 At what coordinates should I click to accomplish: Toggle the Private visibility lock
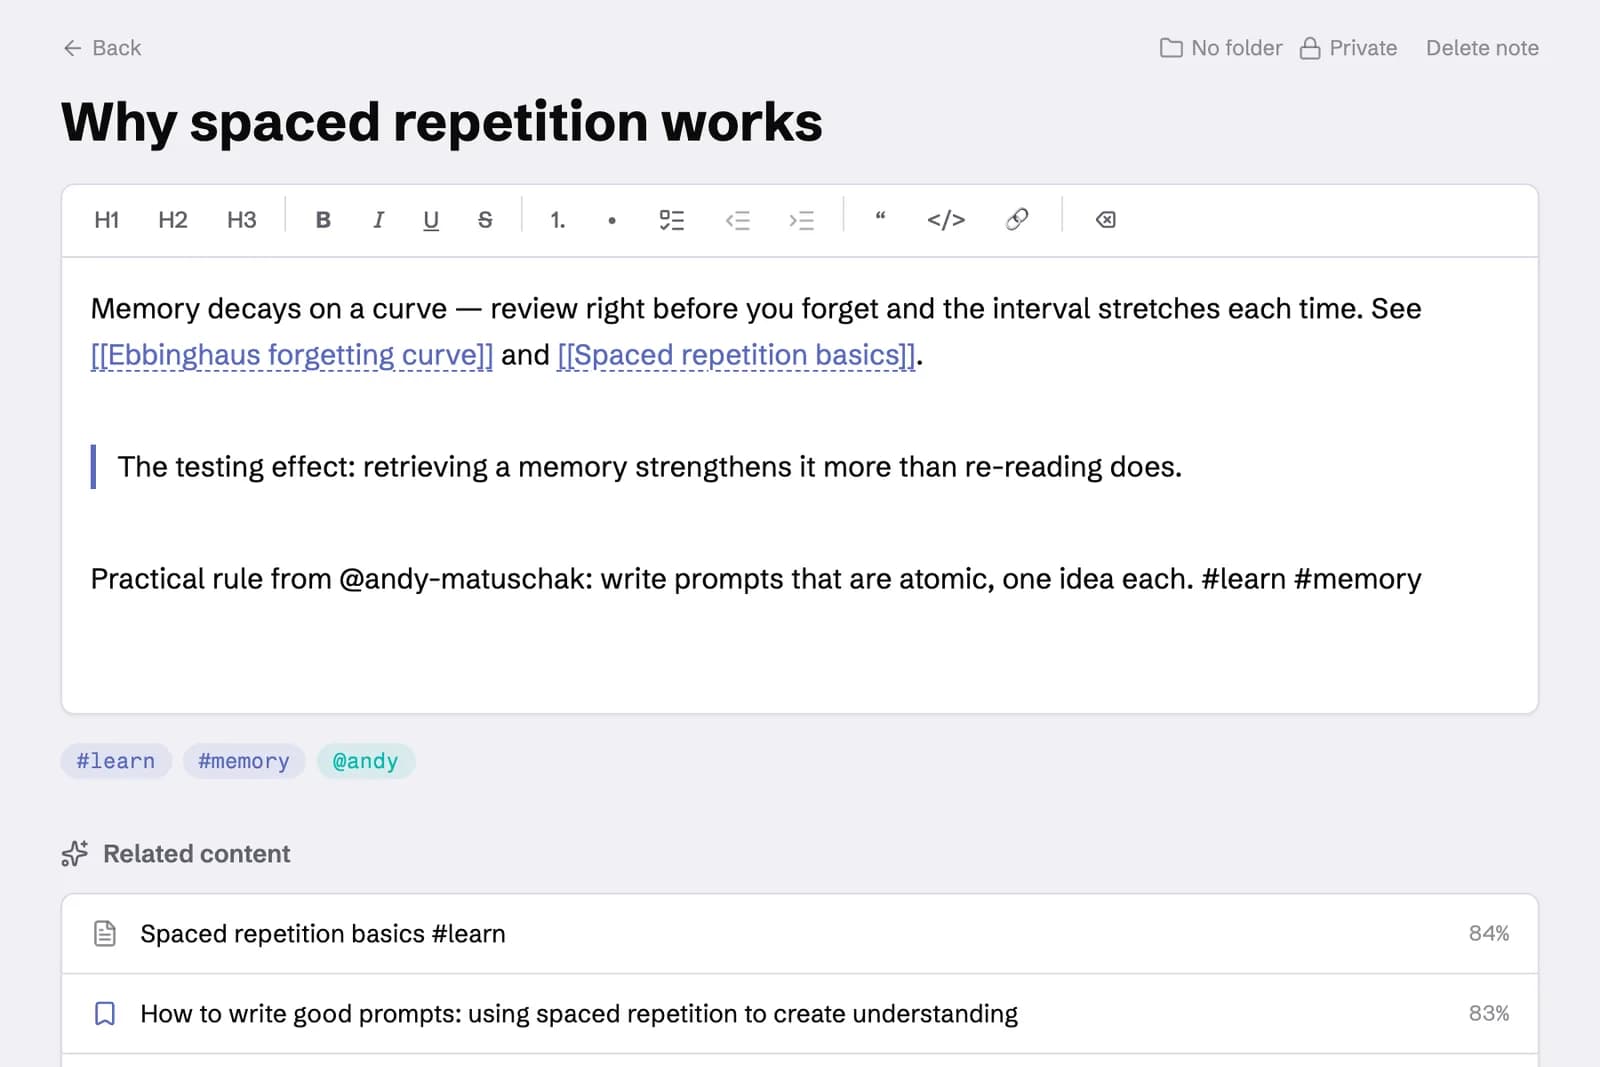click(x=1348, y=48)
